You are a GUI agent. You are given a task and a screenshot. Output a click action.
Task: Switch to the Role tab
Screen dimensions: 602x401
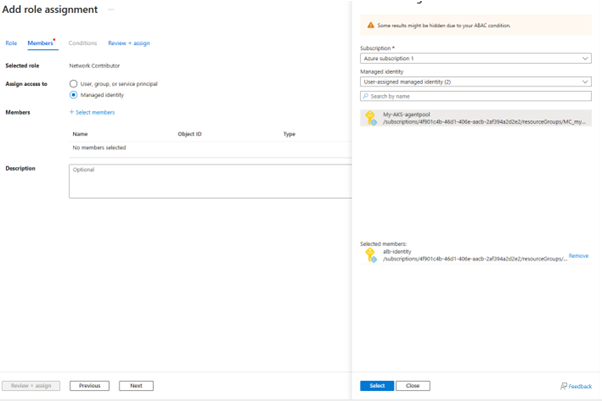coord(11,43)
